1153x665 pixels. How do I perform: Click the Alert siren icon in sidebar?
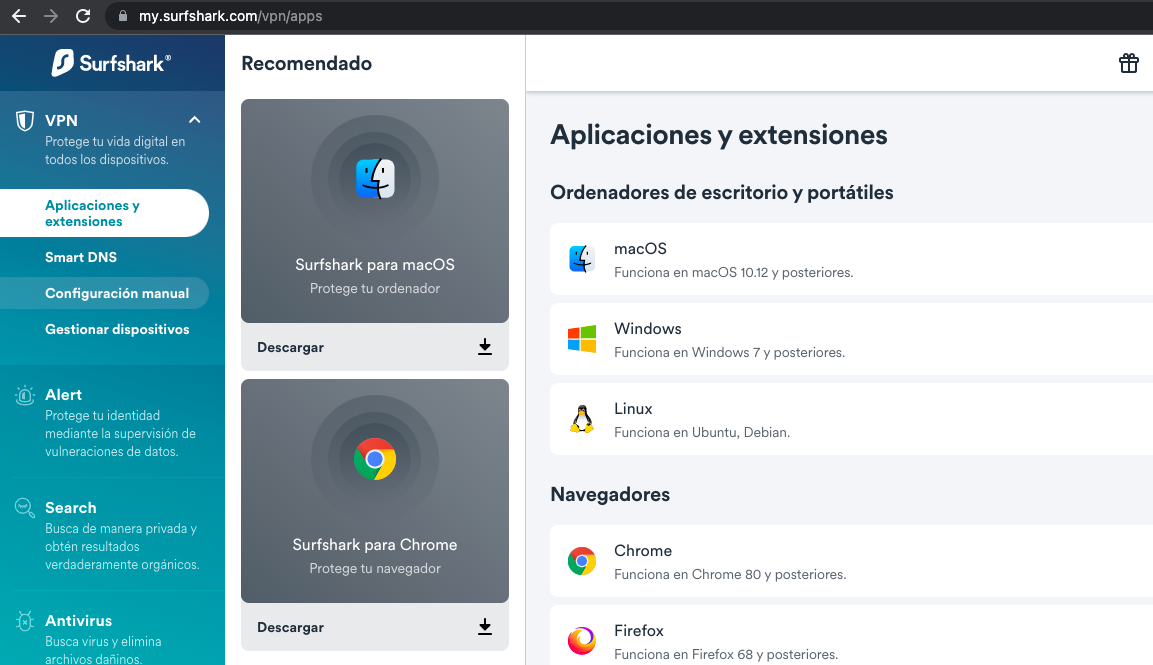(25, 396)
